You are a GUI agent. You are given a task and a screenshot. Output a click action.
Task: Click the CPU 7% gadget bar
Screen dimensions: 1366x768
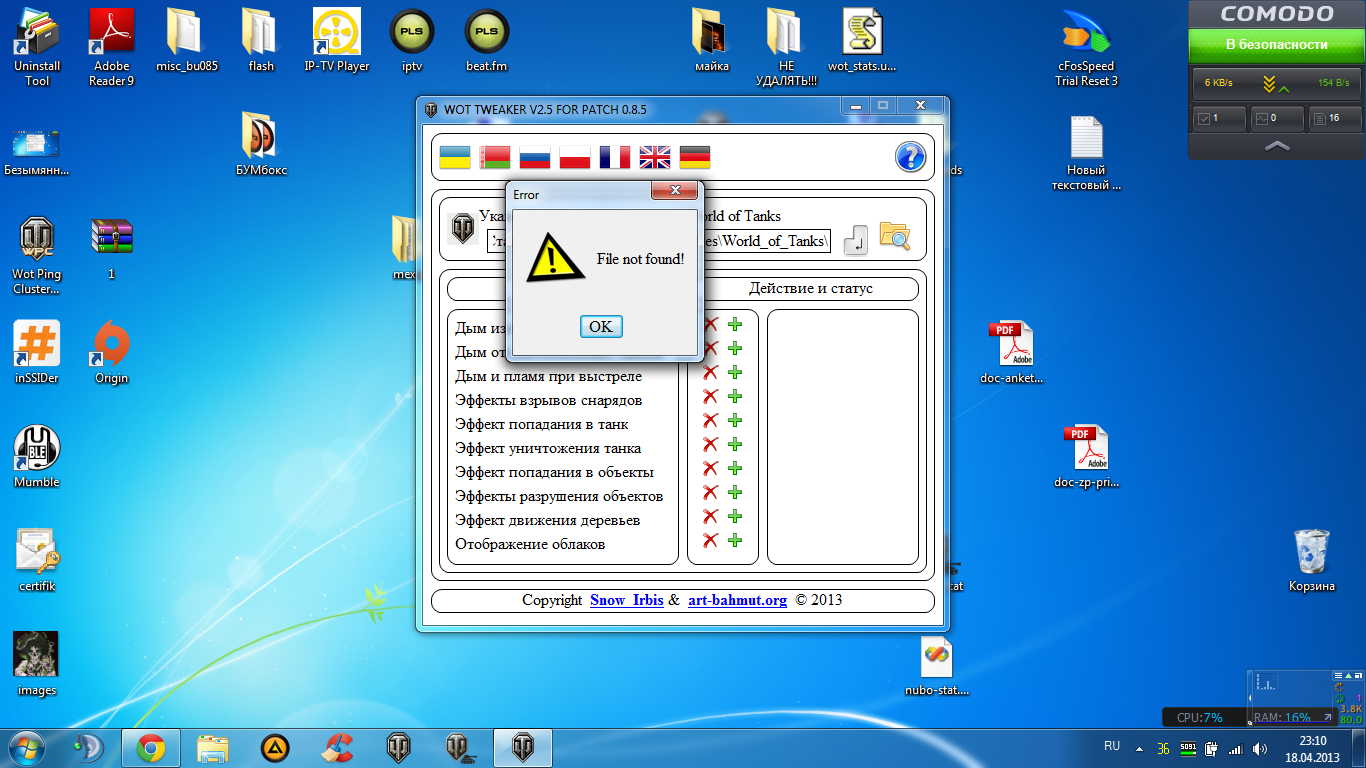coord(1205,717)
